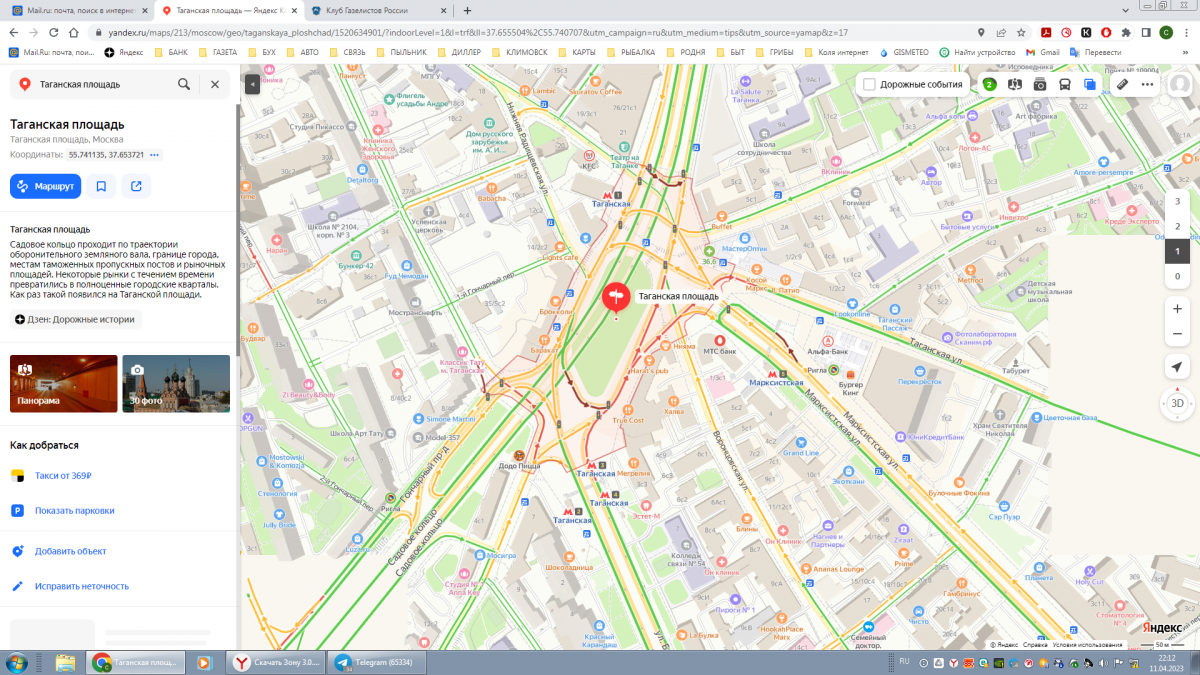Open Дзен: Дорожные истории link
This screenshot has width=1200, height=675.
pos(76,320)
